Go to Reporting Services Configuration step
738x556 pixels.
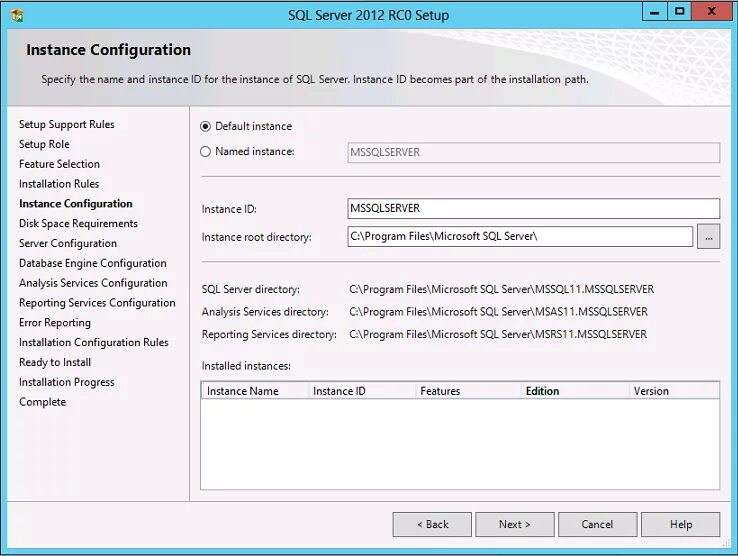tap(97, 303)
